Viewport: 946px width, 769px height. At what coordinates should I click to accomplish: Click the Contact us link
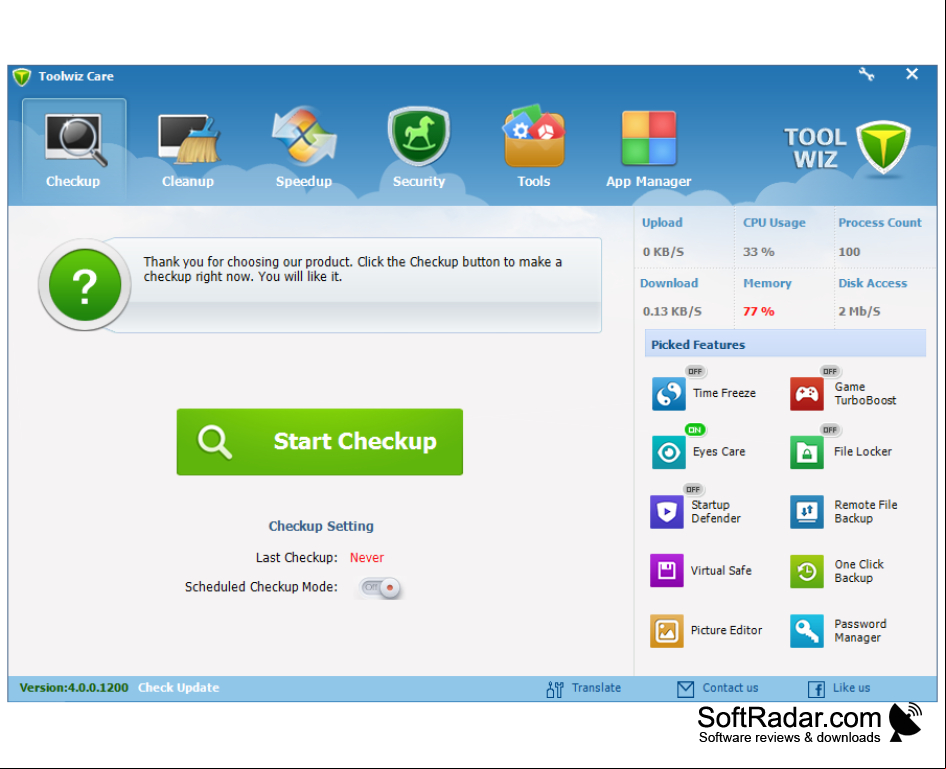730,688
